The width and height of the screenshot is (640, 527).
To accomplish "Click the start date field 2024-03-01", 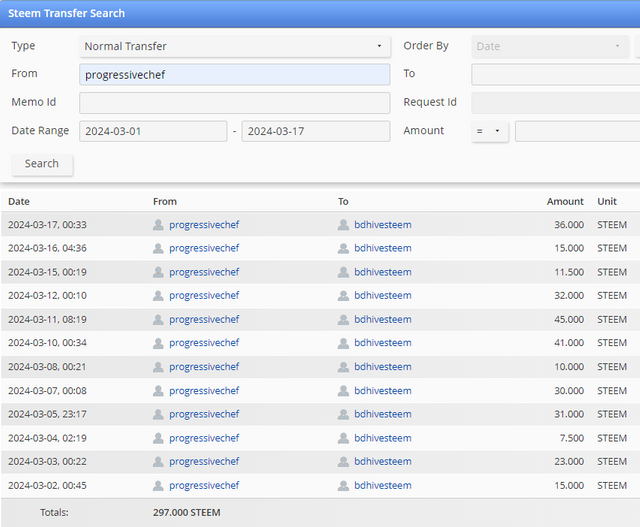I will coord(153,131).
